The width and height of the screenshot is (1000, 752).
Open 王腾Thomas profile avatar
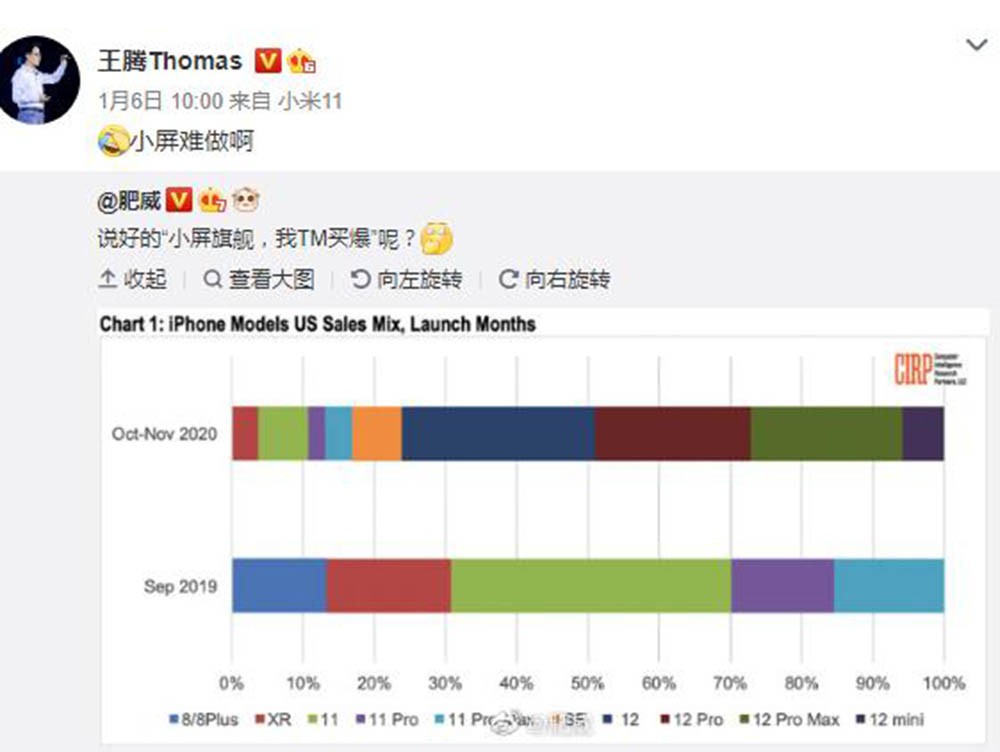(38, 80)
